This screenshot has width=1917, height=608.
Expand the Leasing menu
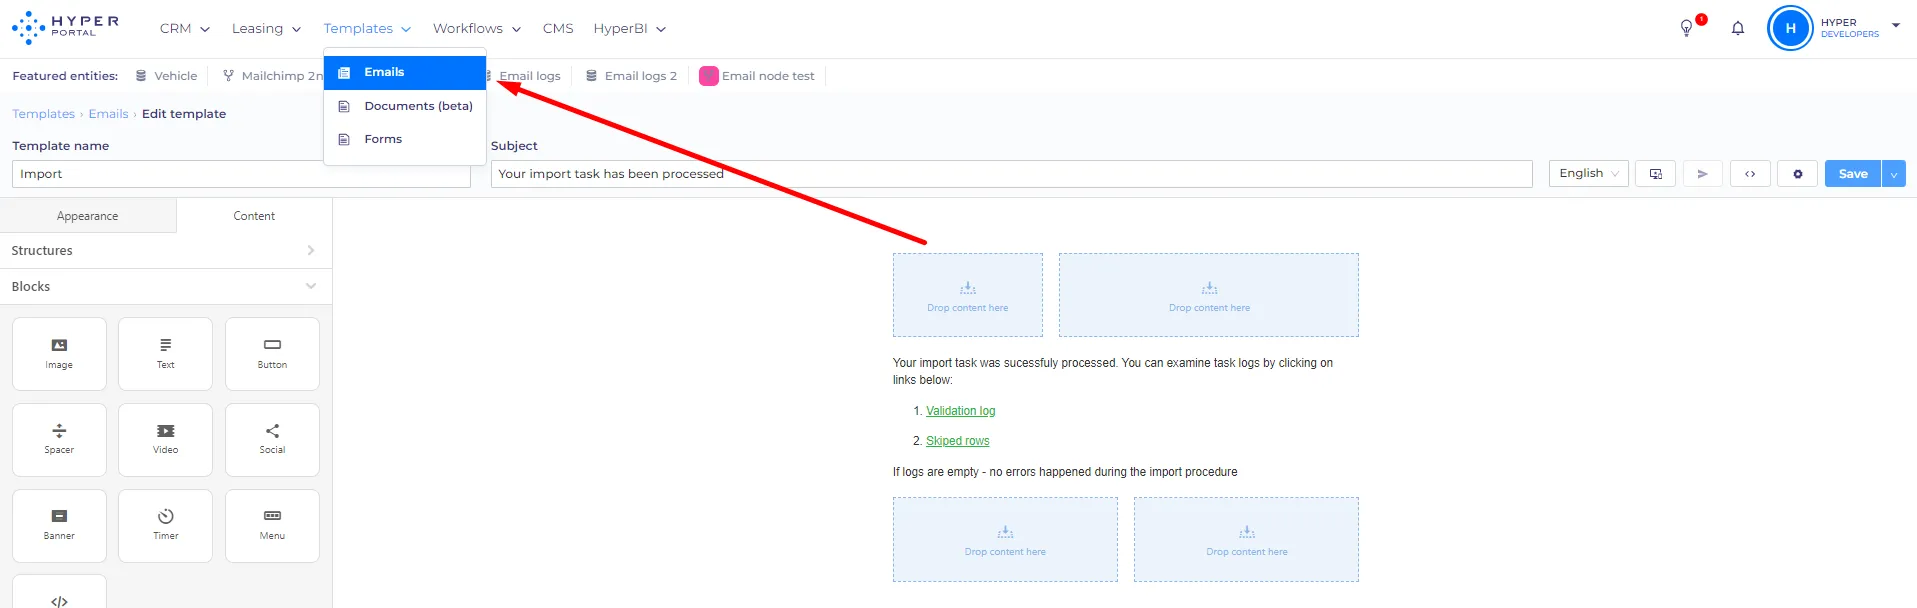point(267,29)
